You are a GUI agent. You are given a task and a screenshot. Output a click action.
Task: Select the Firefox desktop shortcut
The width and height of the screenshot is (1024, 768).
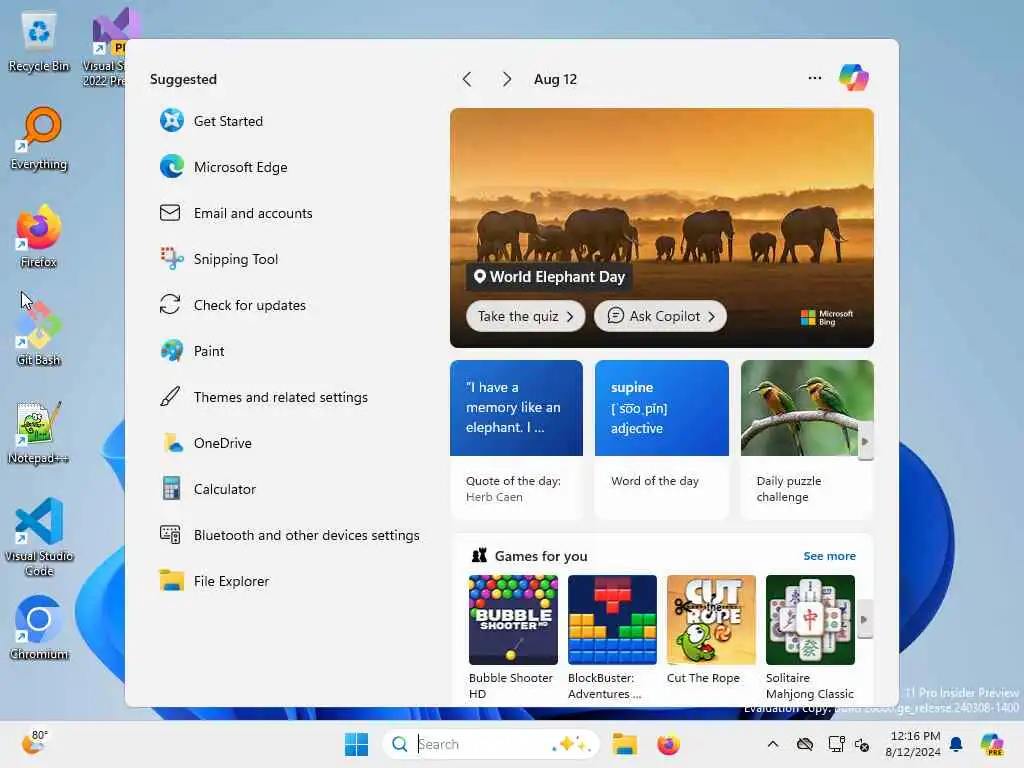pos(39,237)
